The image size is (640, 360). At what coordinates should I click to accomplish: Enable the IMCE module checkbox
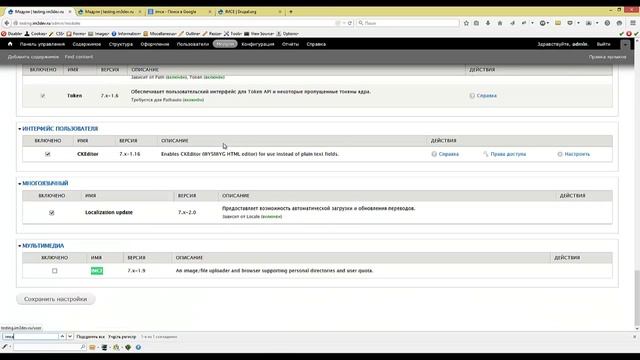[x=55, y=271]
